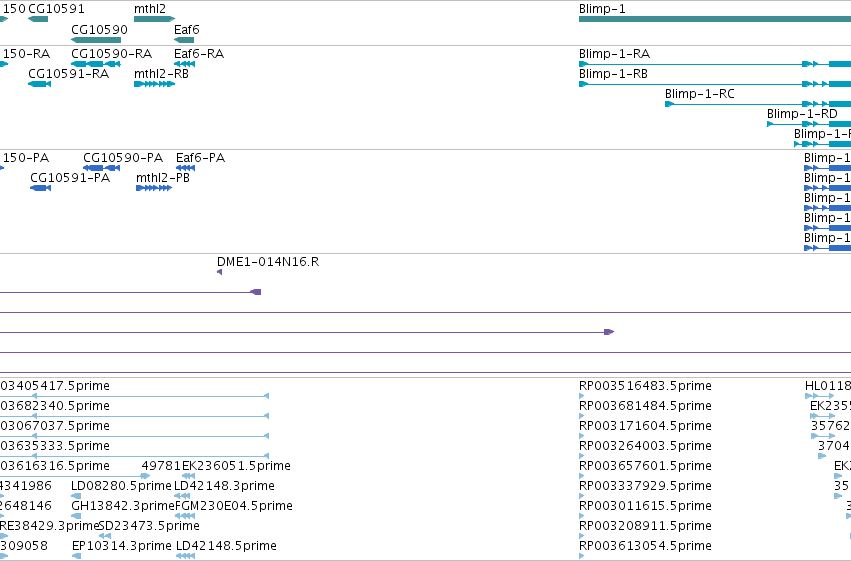Select the purple right-pointing arrowhead near Blimp-1 start
The height and width of the screenshot is (561, 851).
pos(609,332)
